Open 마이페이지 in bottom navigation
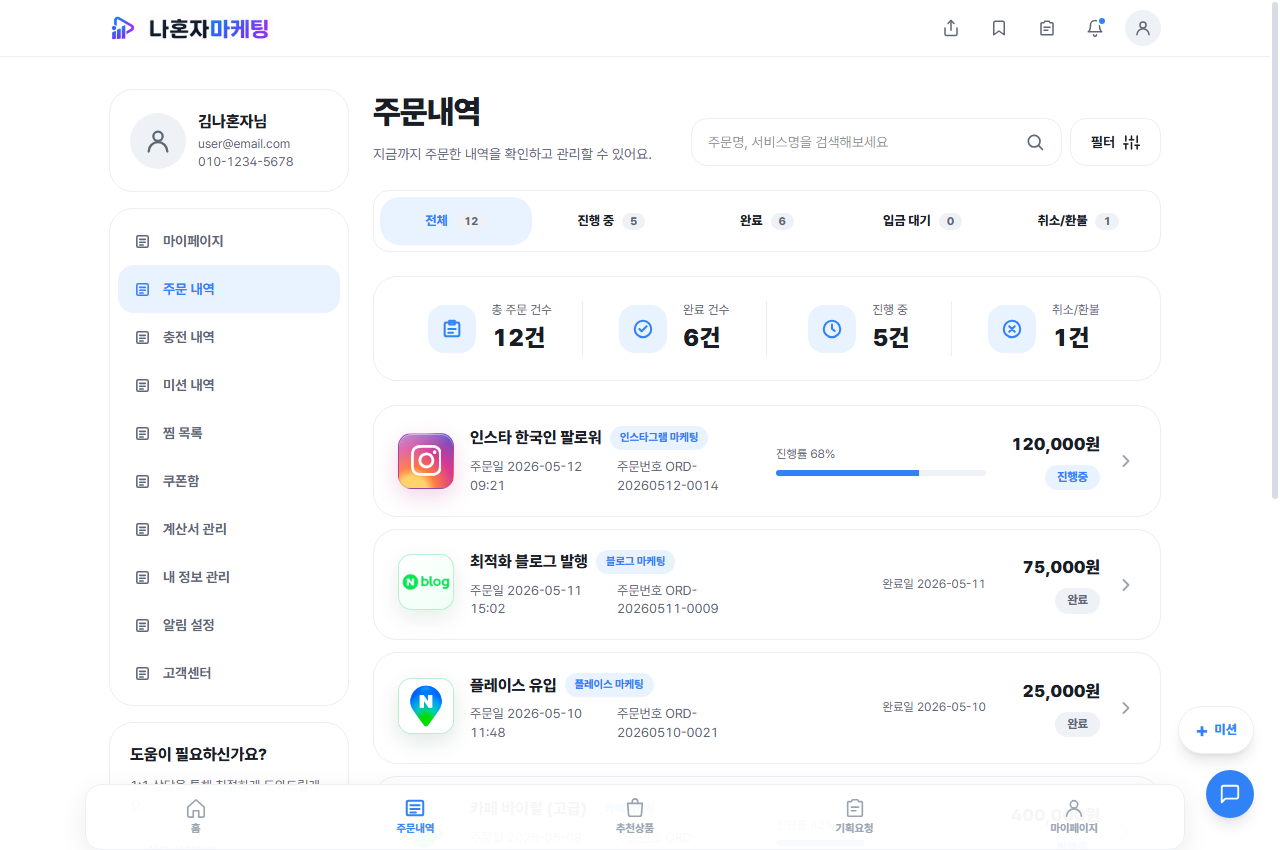Image resolution: width=1280 pixels, height=850 pixels. 1074,816
